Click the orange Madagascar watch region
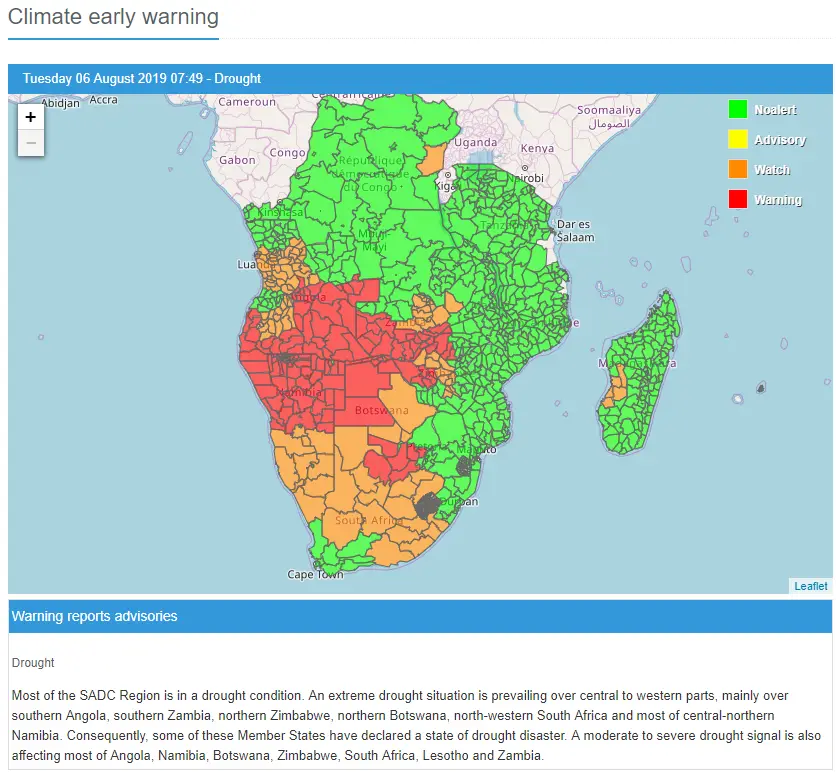Screen dimensions: 836x781 pos(616,388)
